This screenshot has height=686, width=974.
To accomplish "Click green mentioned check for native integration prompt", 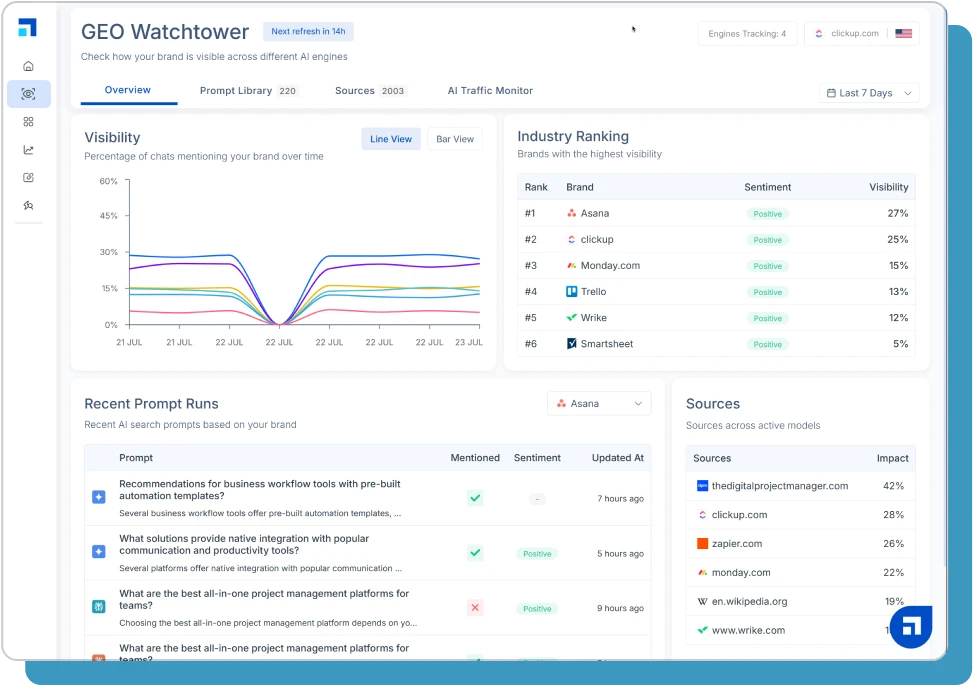I will click(x=475, y=552).
